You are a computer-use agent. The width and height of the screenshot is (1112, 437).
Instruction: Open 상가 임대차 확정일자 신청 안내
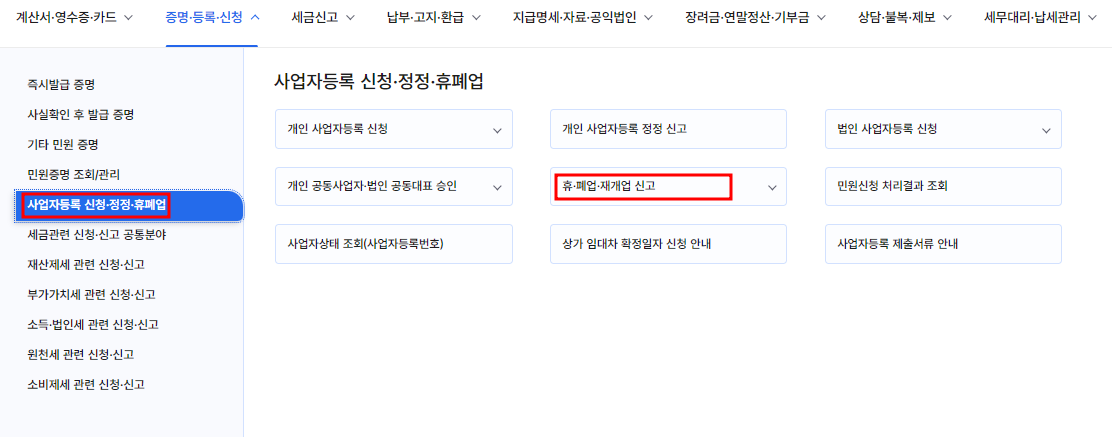pos(669,244)
